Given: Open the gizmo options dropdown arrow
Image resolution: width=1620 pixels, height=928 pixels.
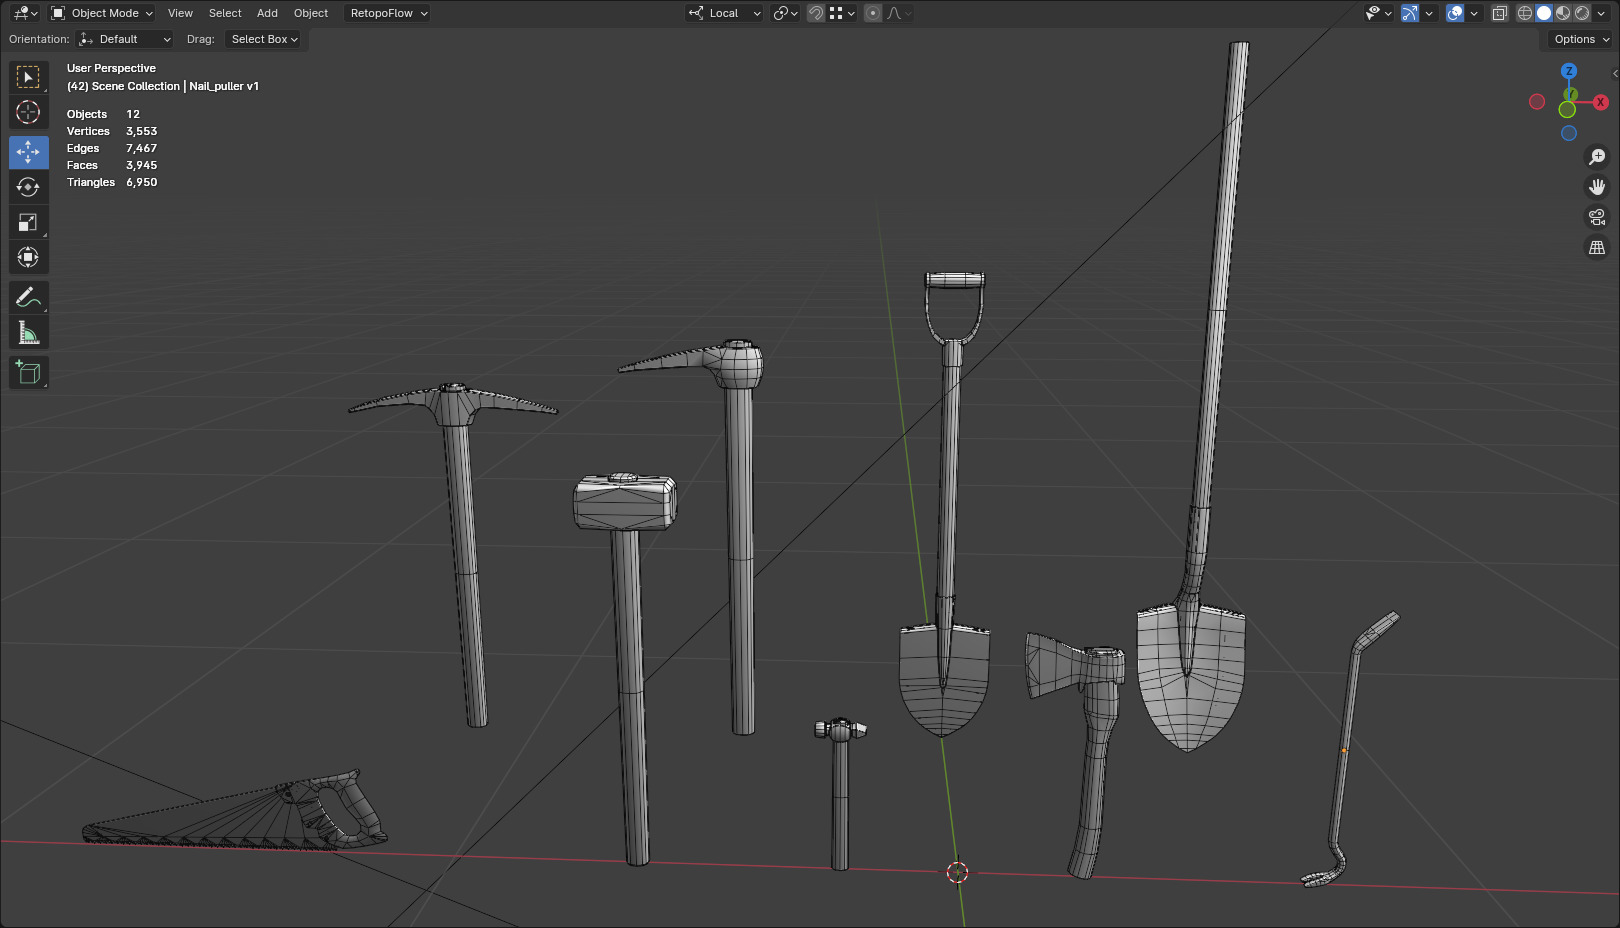Looking at the screenshot, I should [x=1430, y=13].
